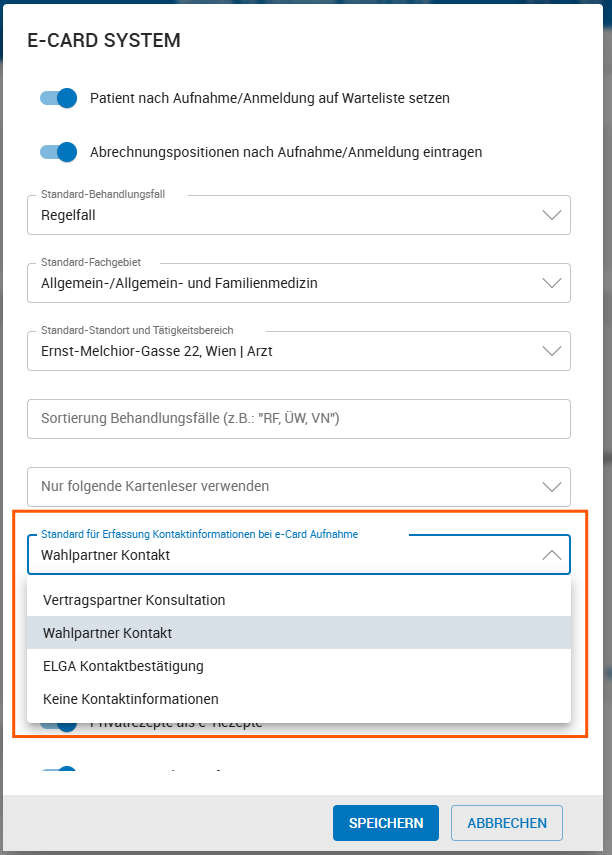Click the upward chevron above the contact options list
This screenshot has height=855, width=612.
(551, 554)
